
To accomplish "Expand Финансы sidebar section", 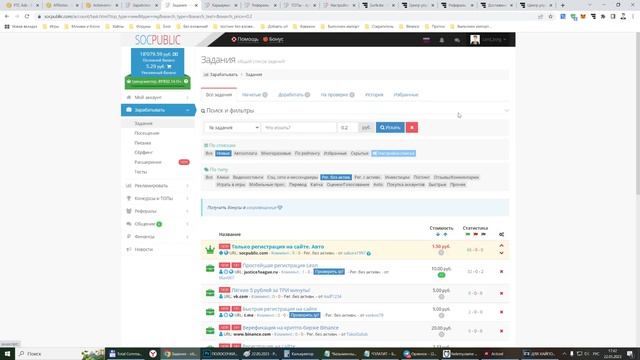I will click(158, 236).
